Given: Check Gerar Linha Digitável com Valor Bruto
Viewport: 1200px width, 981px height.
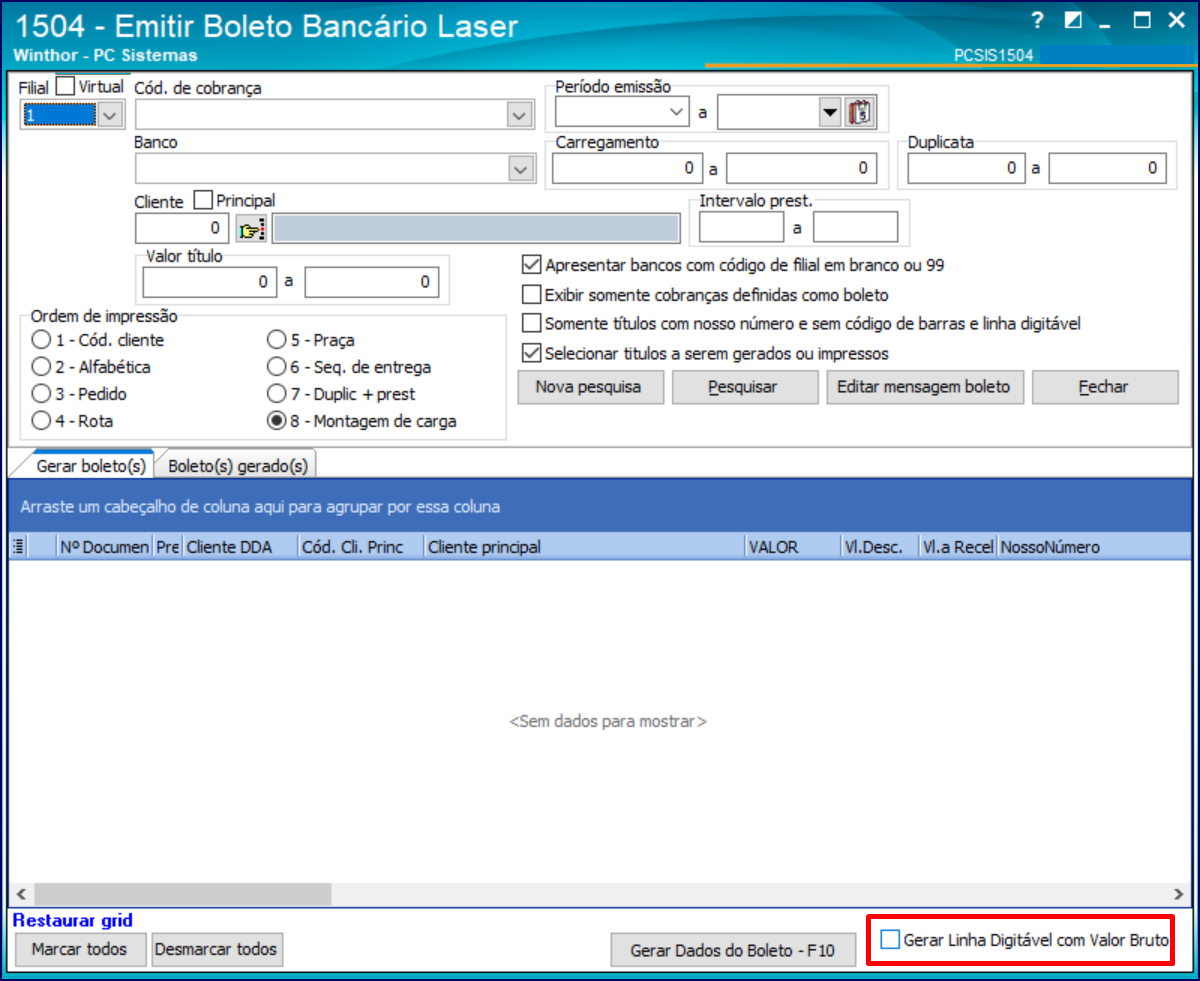Looking at the screenshot, I should pyautogui.click(x=890, y=939).
